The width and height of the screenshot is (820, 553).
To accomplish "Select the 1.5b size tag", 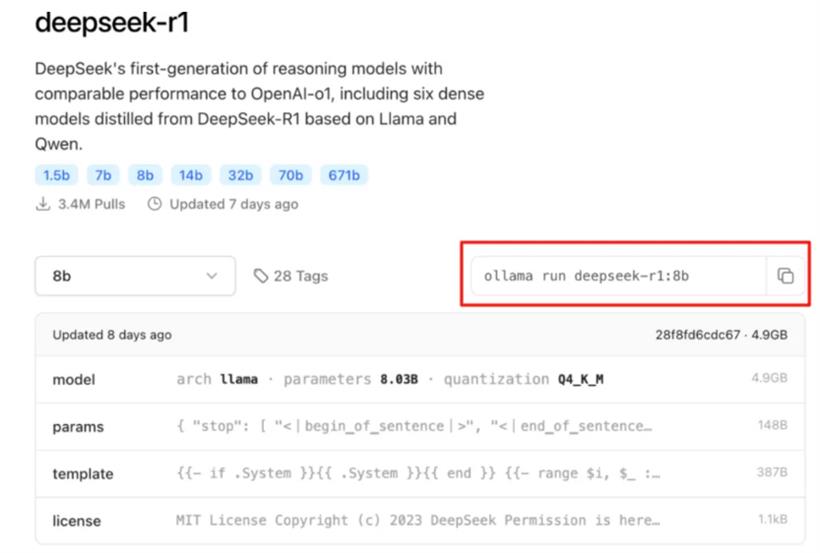I will pos(56,175).
